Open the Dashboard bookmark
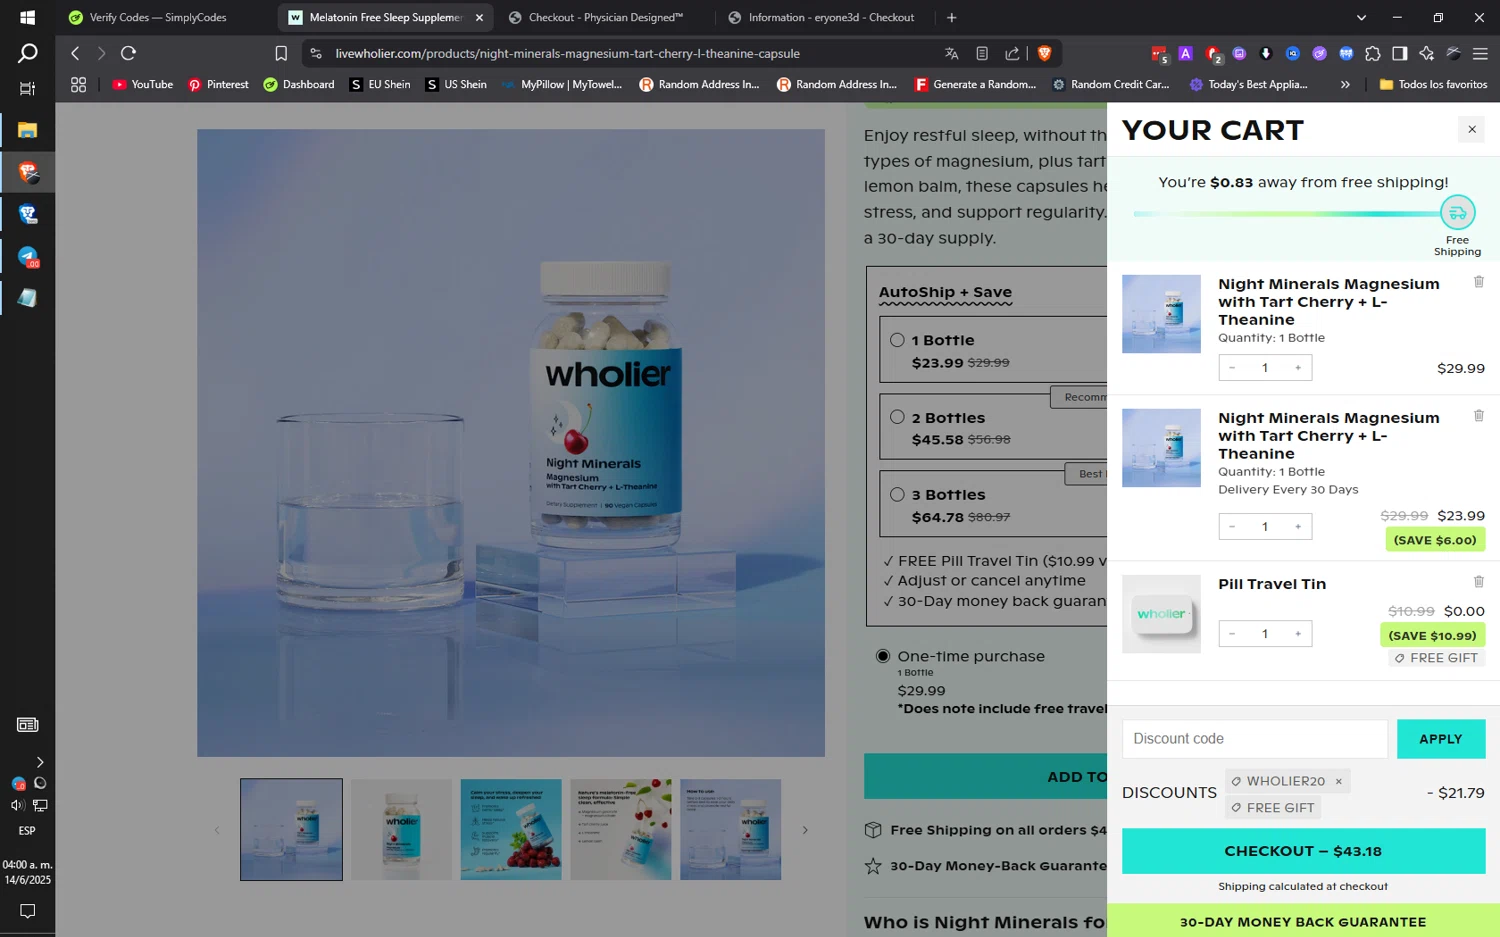Viewport: 1500px width, 937px height. point(299,85)
